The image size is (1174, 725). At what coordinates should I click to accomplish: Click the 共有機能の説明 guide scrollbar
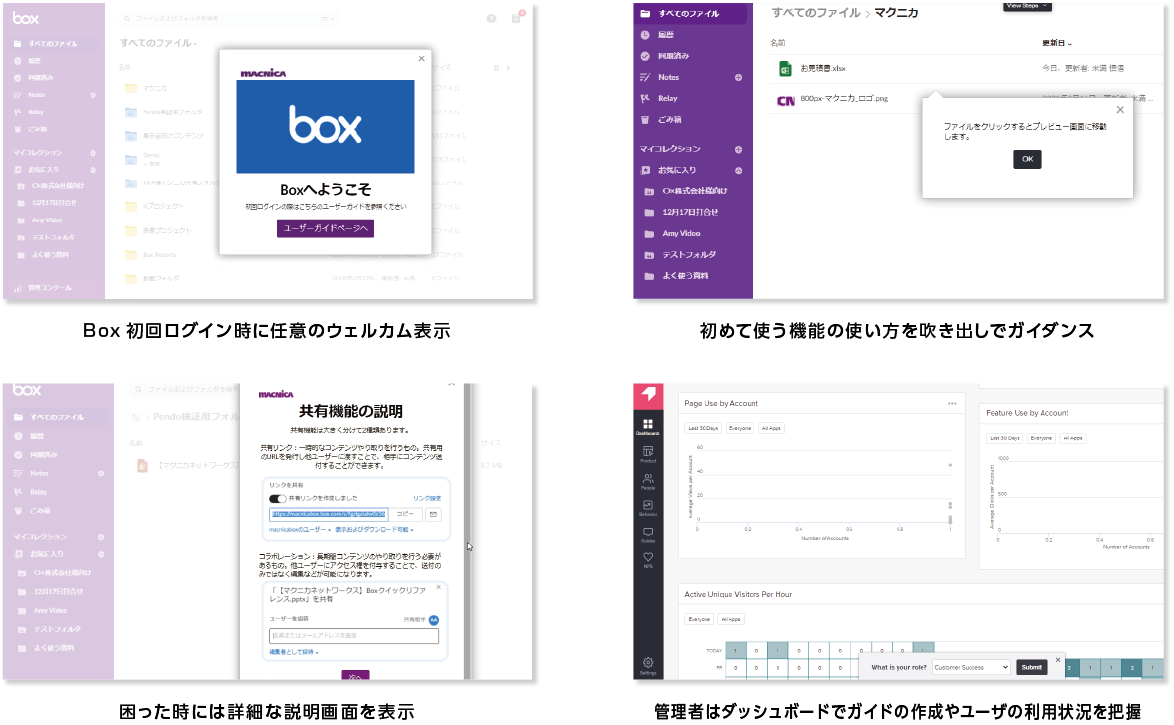tap(468, 531)
